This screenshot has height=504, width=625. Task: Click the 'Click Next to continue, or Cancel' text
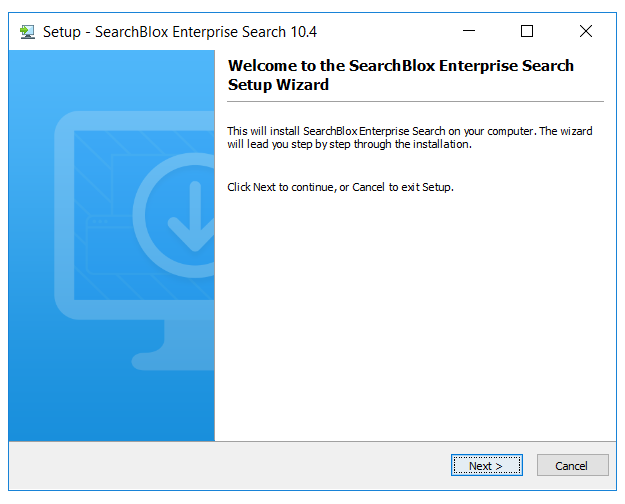(340, 187)
